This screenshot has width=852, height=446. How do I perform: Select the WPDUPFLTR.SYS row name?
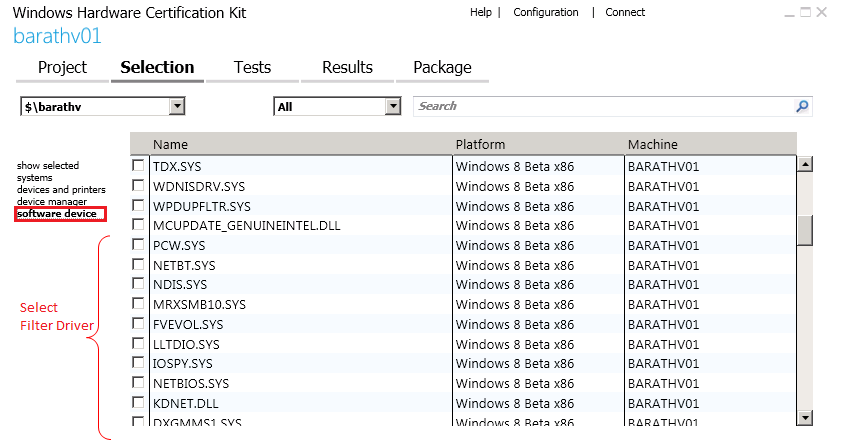coord(202,206)
